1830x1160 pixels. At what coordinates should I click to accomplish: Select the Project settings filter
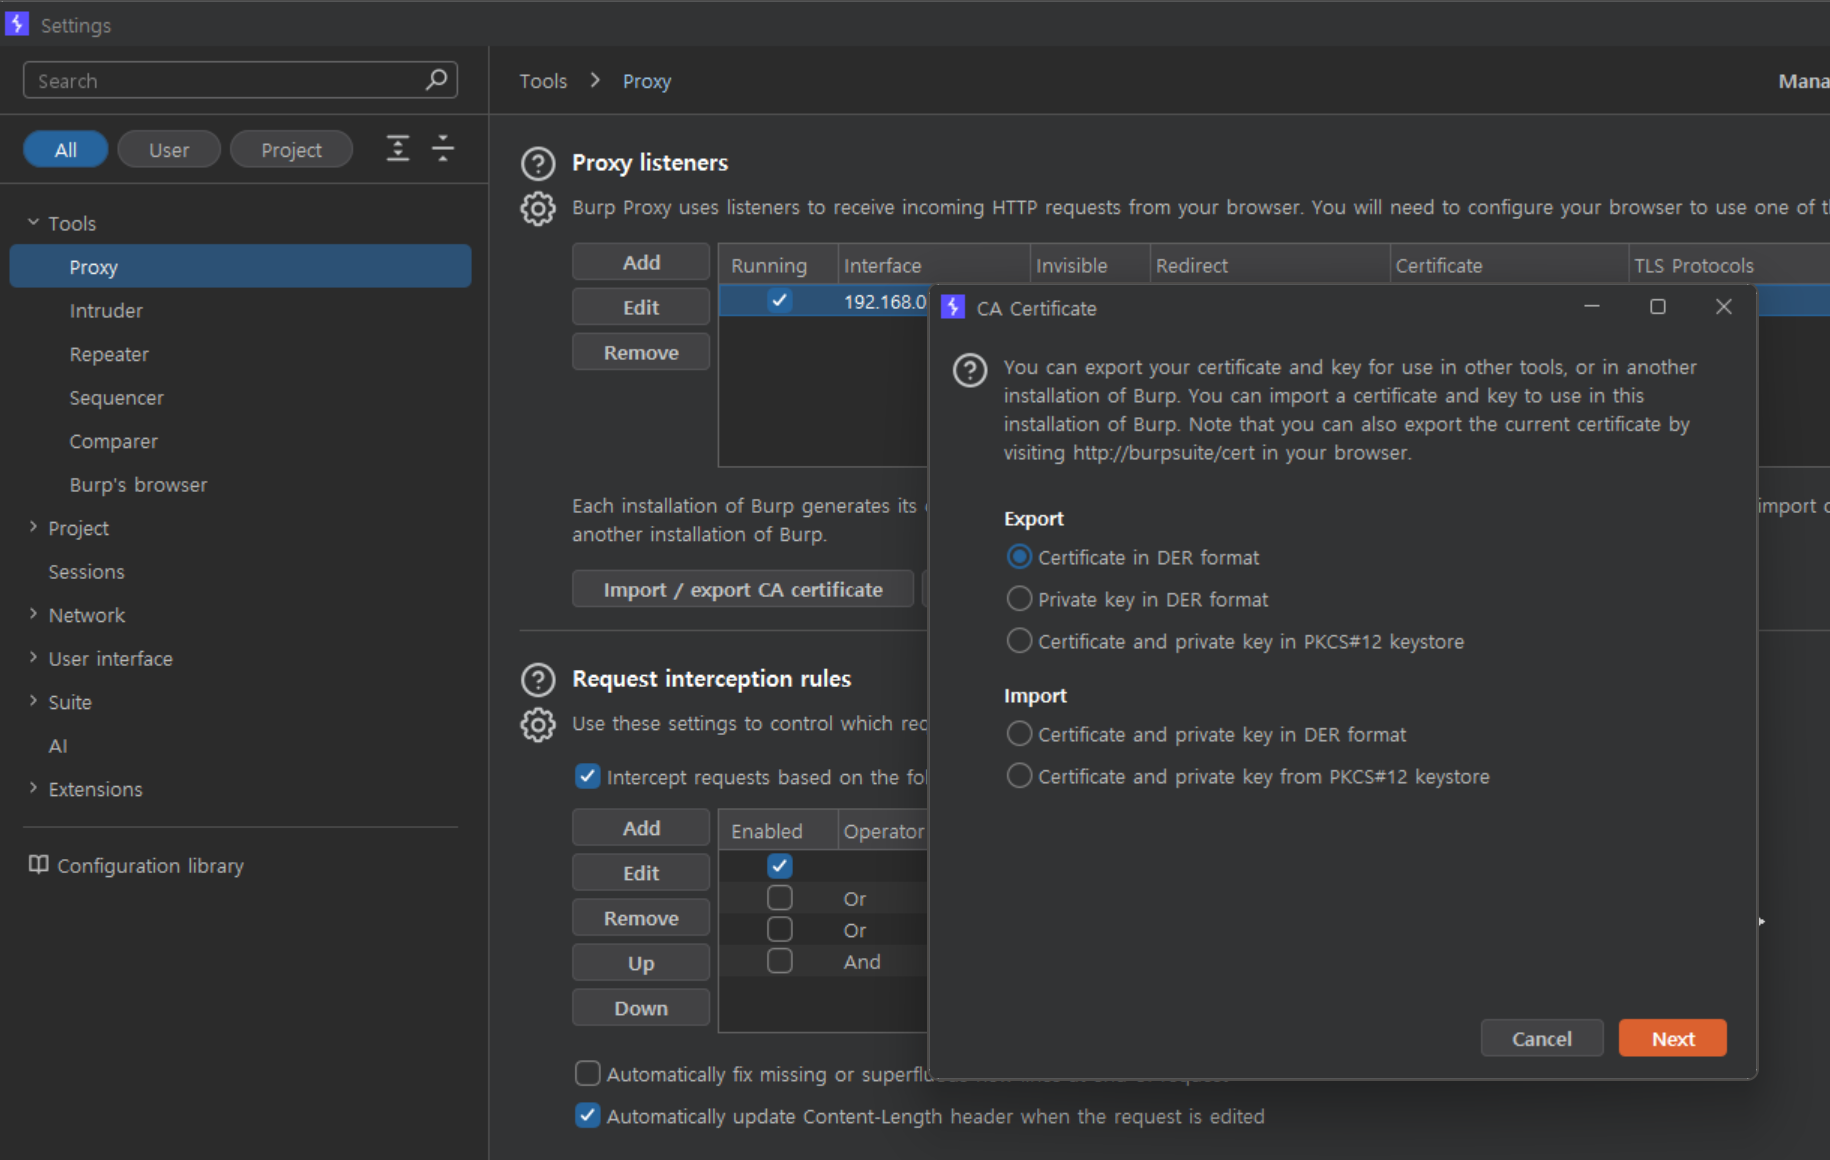click(291, 149)
